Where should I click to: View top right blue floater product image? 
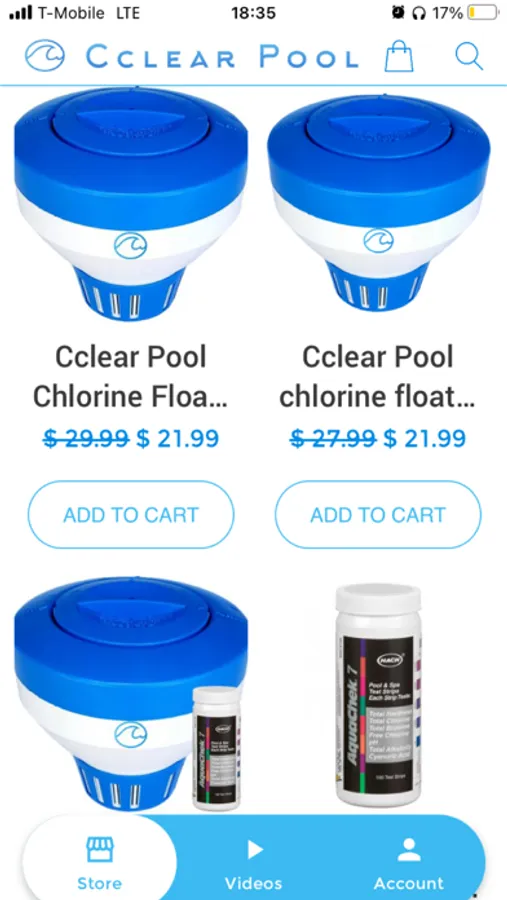coord(378,204)
